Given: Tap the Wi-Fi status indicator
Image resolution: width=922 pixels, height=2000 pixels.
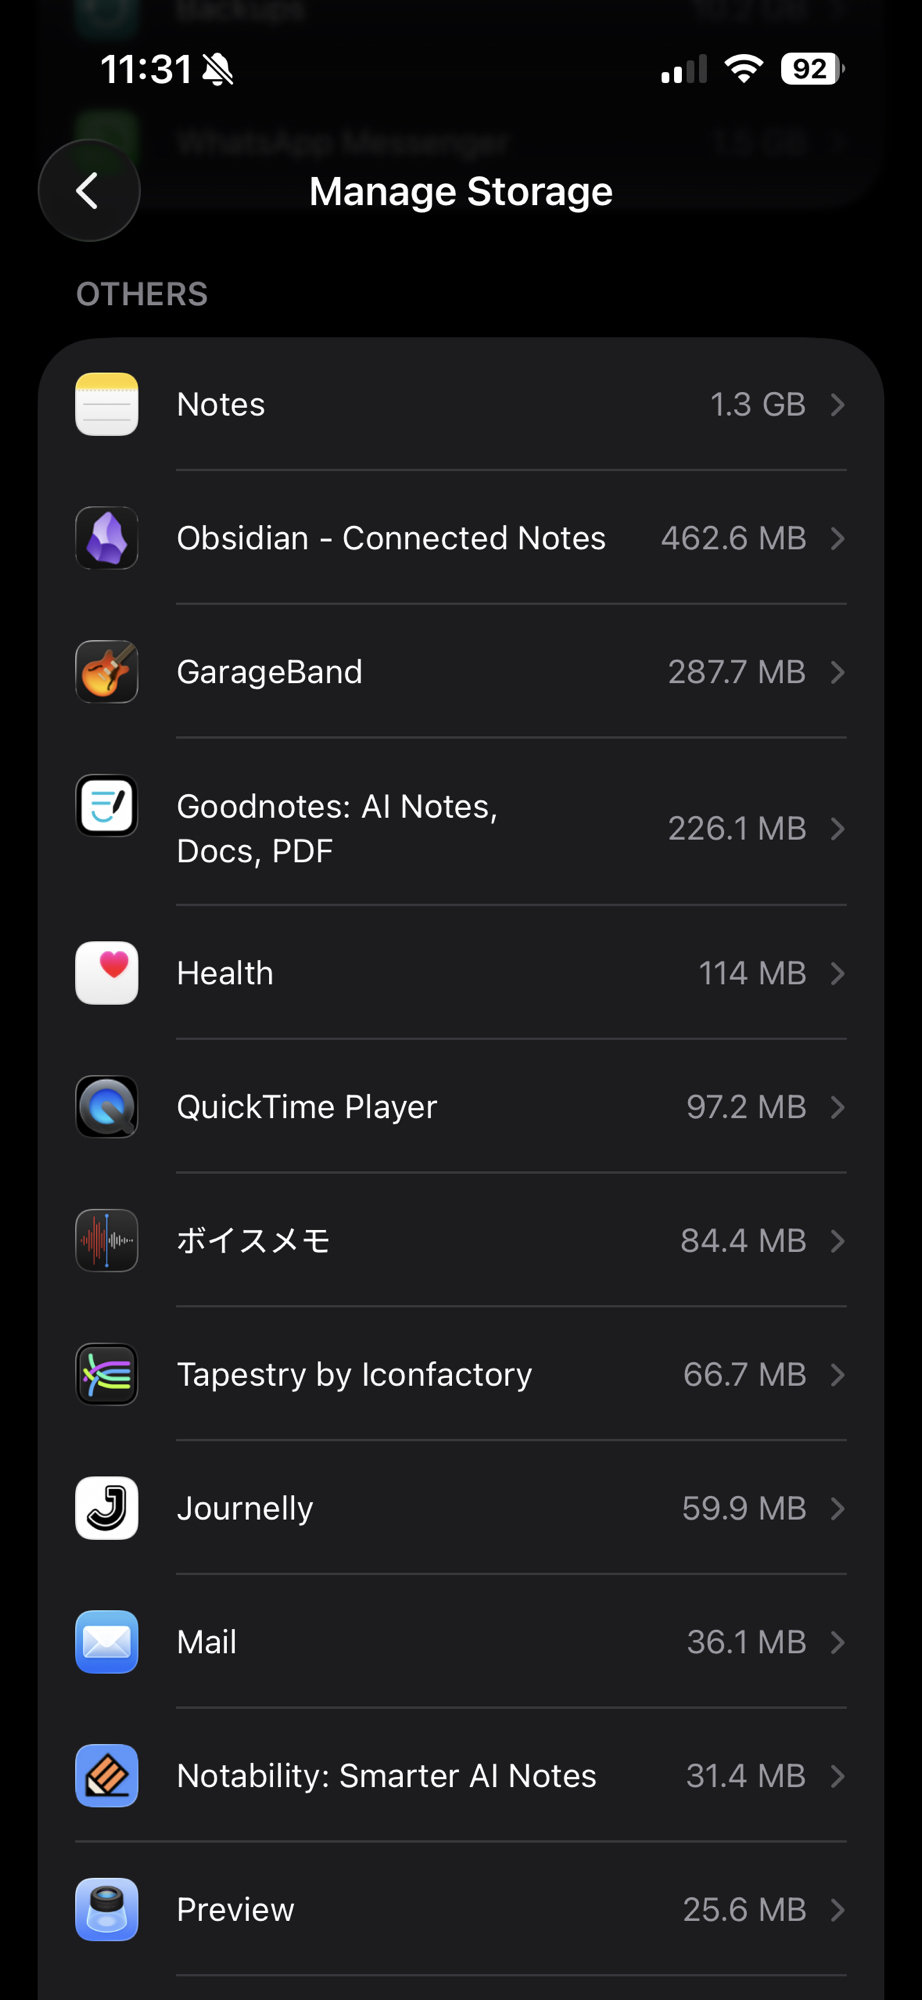Looking at the screenshot, I should 743,69.
